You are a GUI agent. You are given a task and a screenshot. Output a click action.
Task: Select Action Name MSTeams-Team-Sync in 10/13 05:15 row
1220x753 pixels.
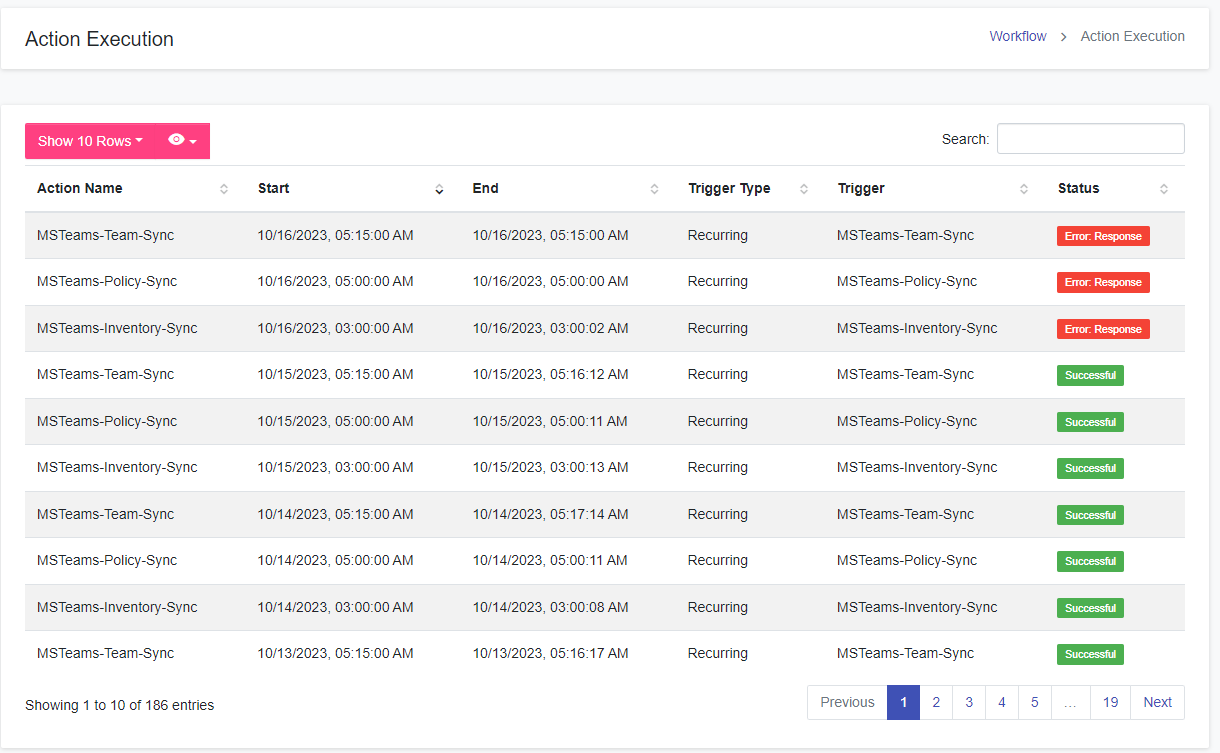tap(105, 653)
